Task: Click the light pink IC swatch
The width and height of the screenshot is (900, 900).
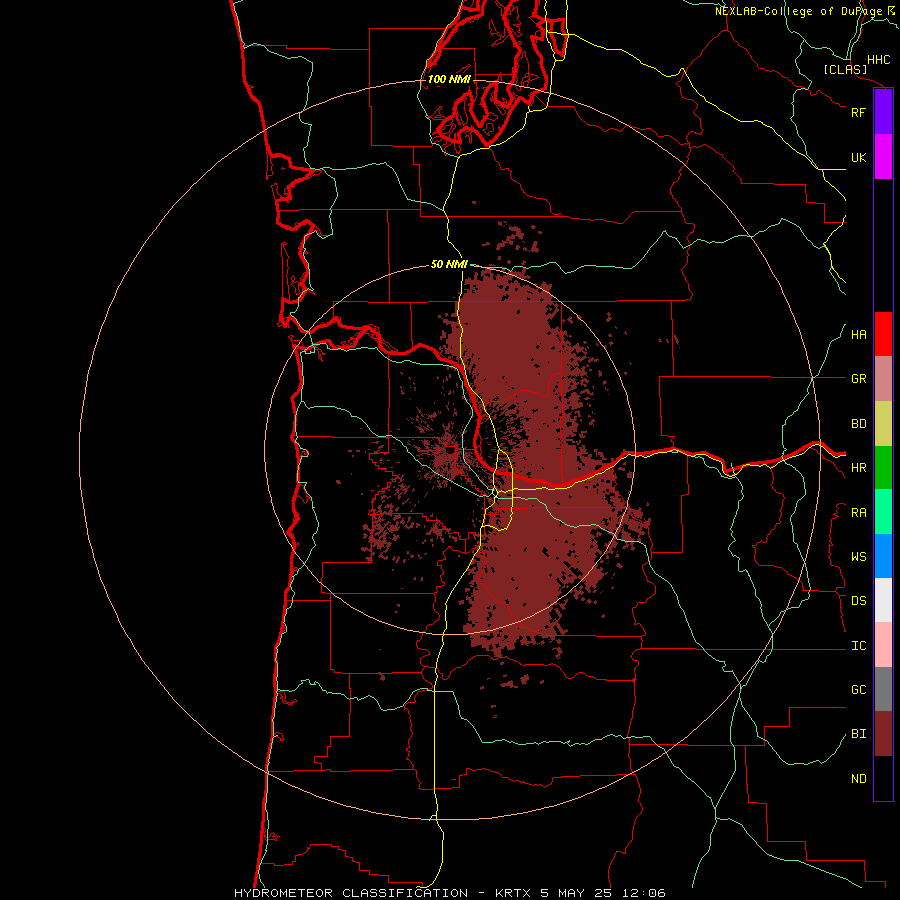Action: pyautogui.click(x=883, y=645)
